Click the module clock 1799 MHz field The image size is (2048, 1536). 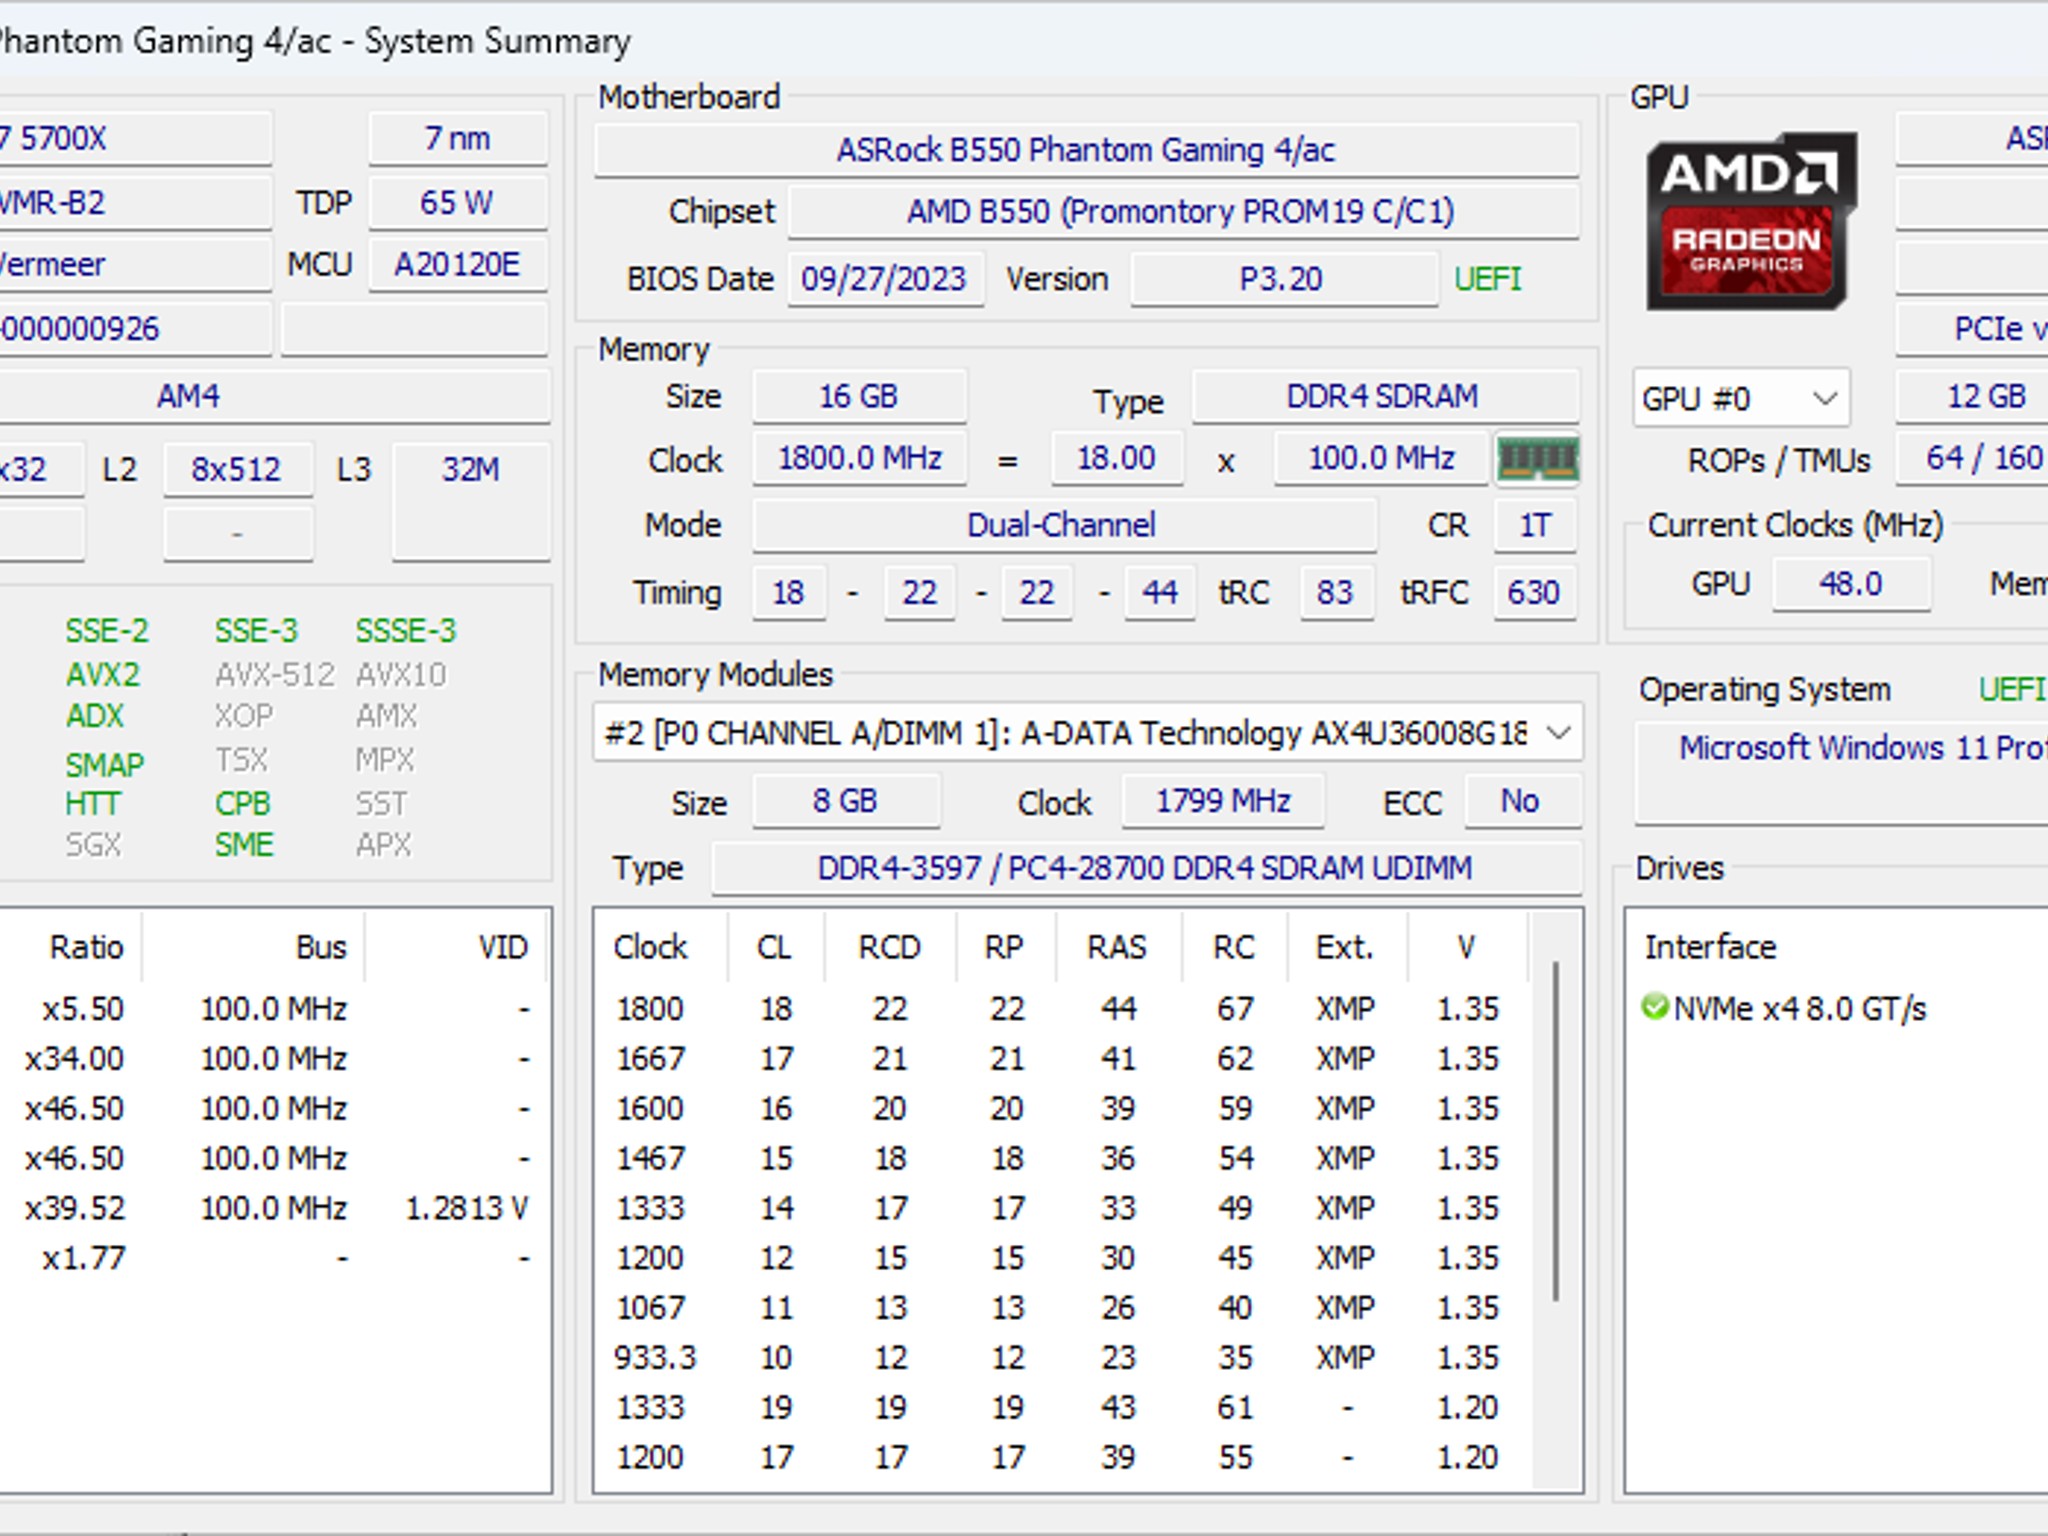click(x=1223, y=801)
